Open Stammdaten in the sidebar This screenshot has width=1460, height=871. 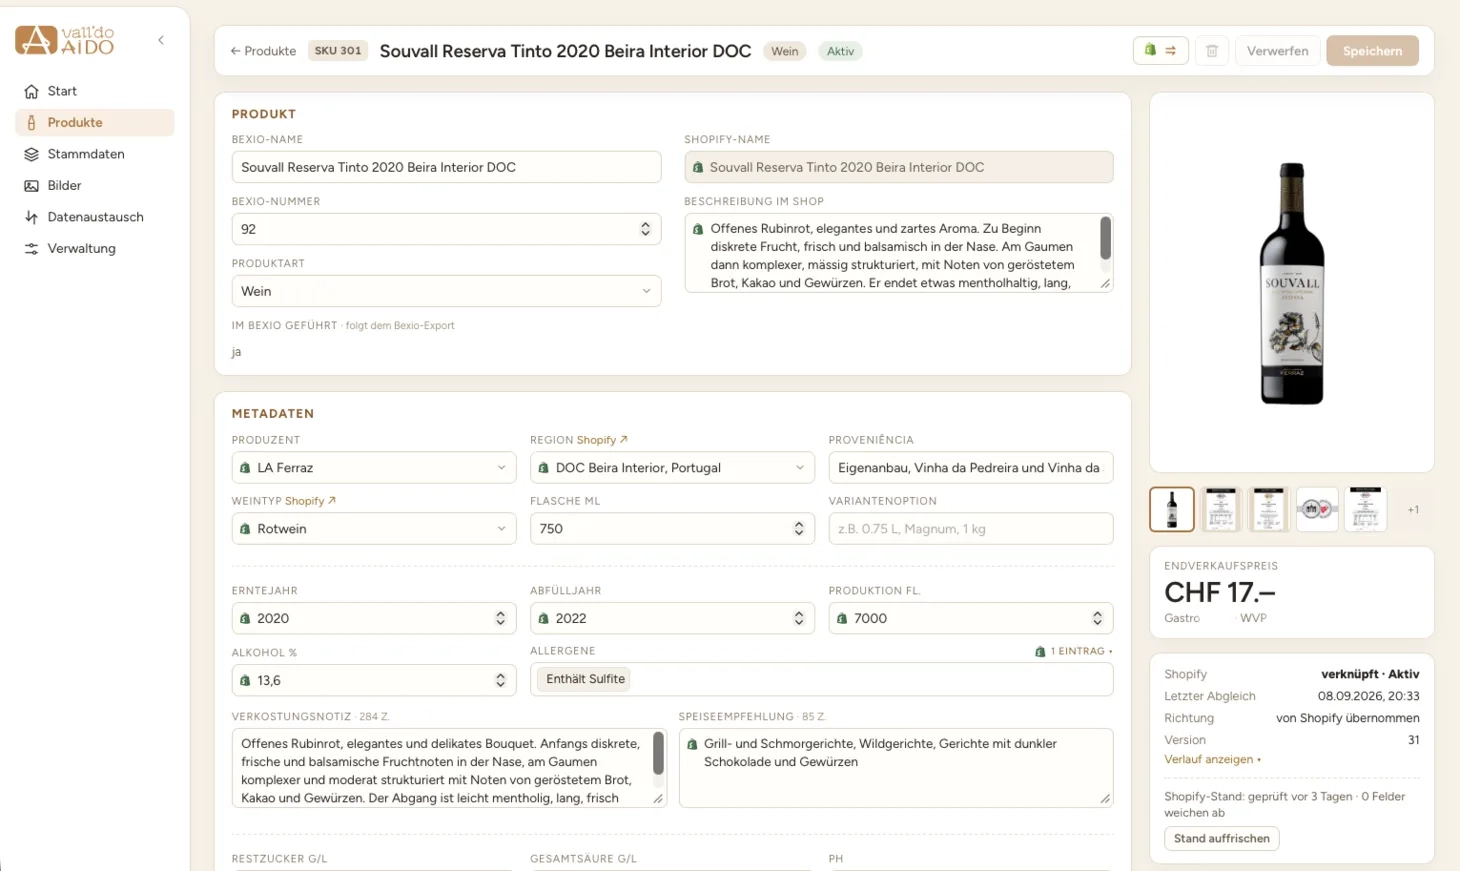(x=95, y=154)
